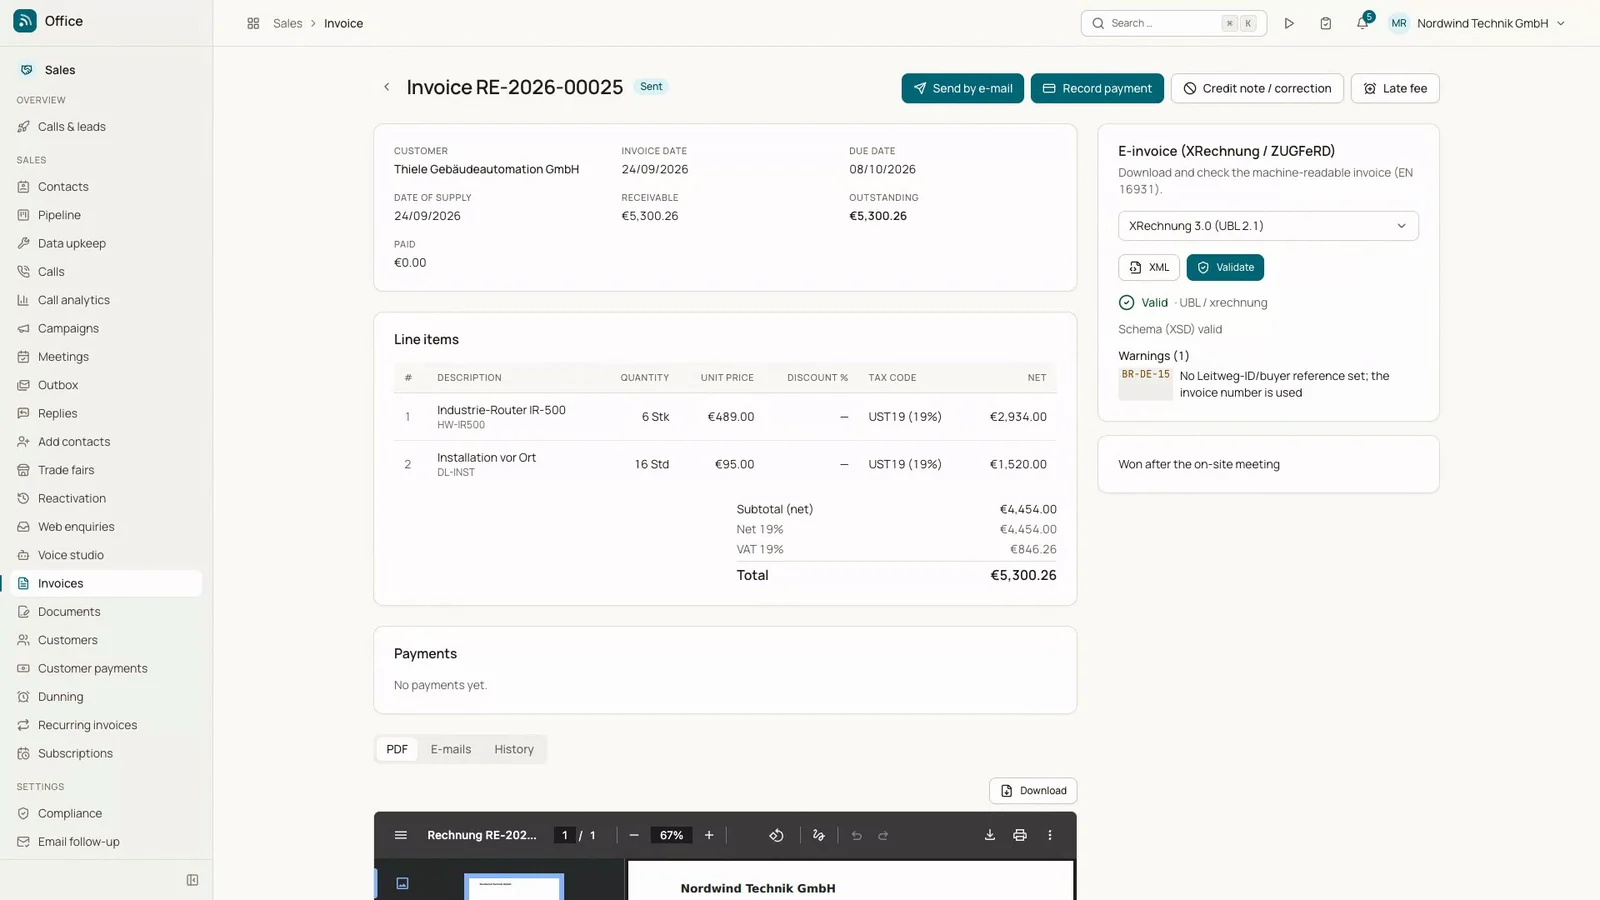Toggle PDF viewer sidebar menu icon
The width and height of the screenshot is (1600, 900).
401,835
